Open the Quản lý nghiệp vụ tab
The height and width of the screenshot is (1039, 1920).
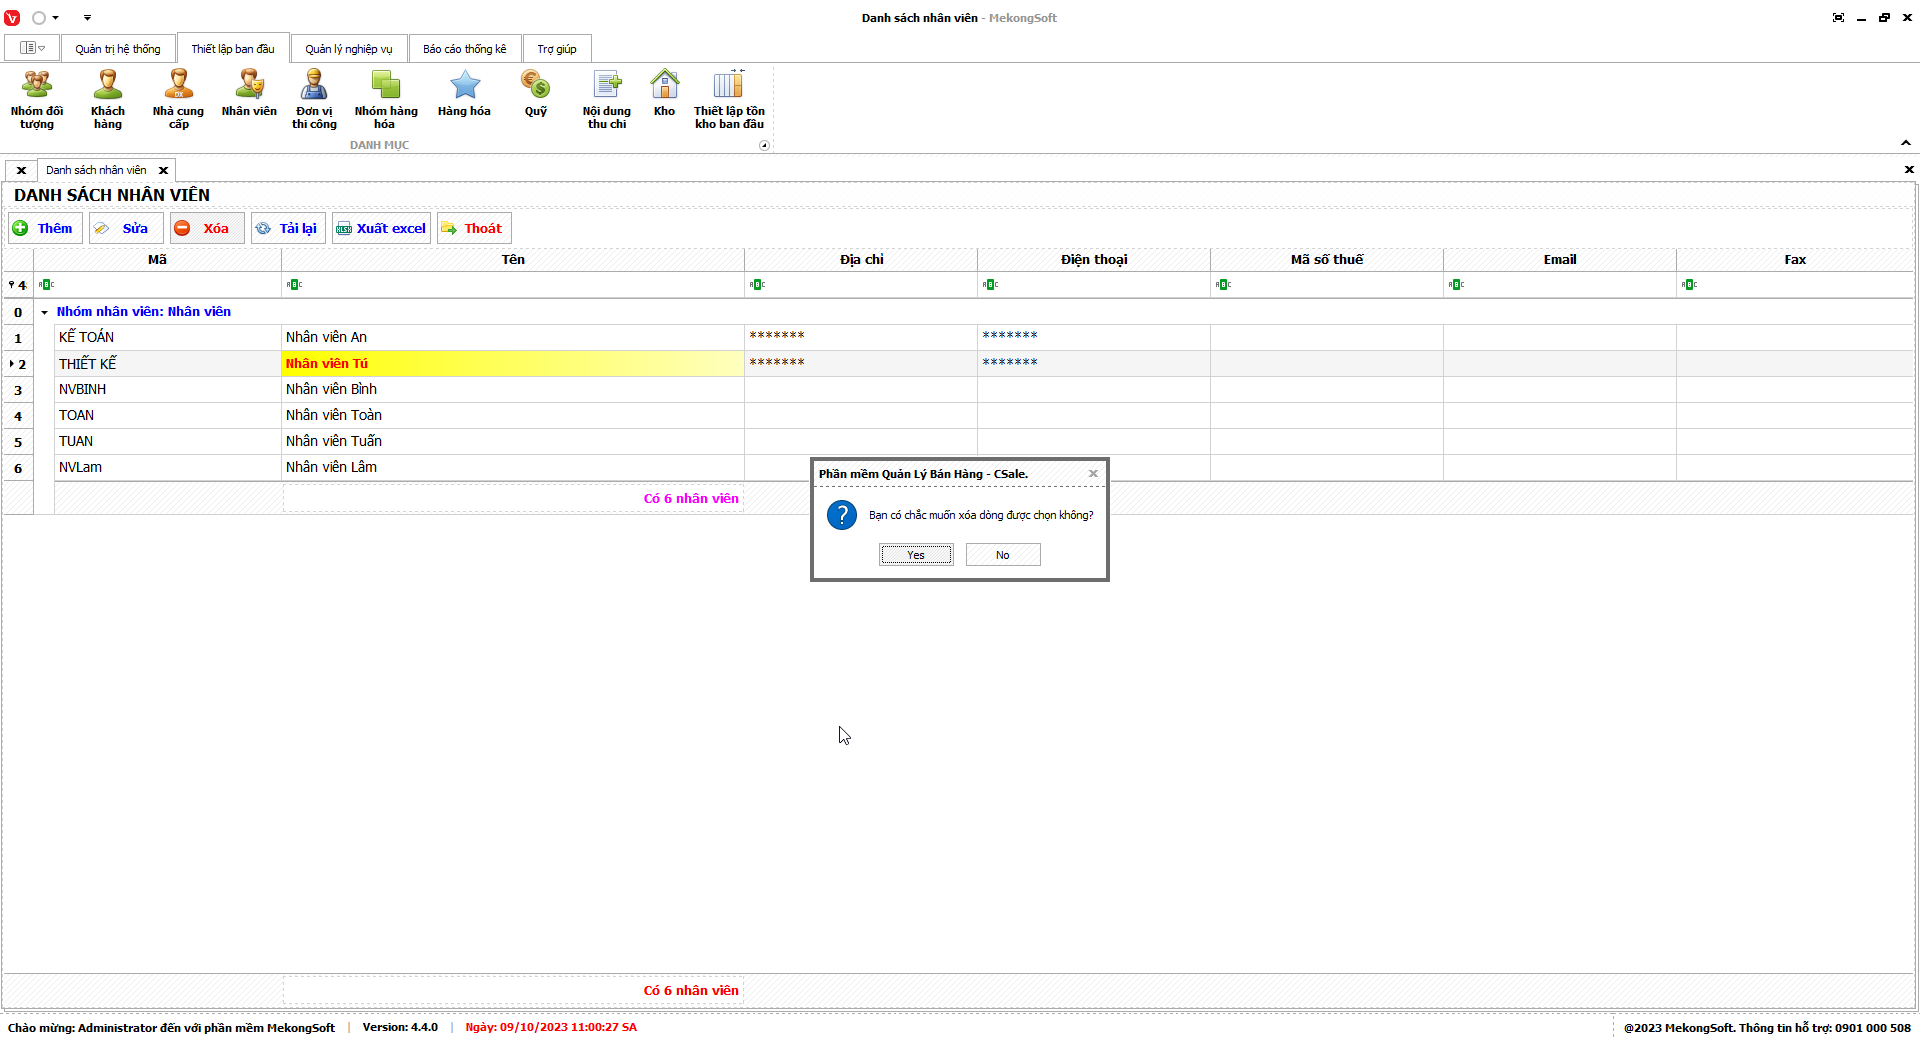pos(348,49)
